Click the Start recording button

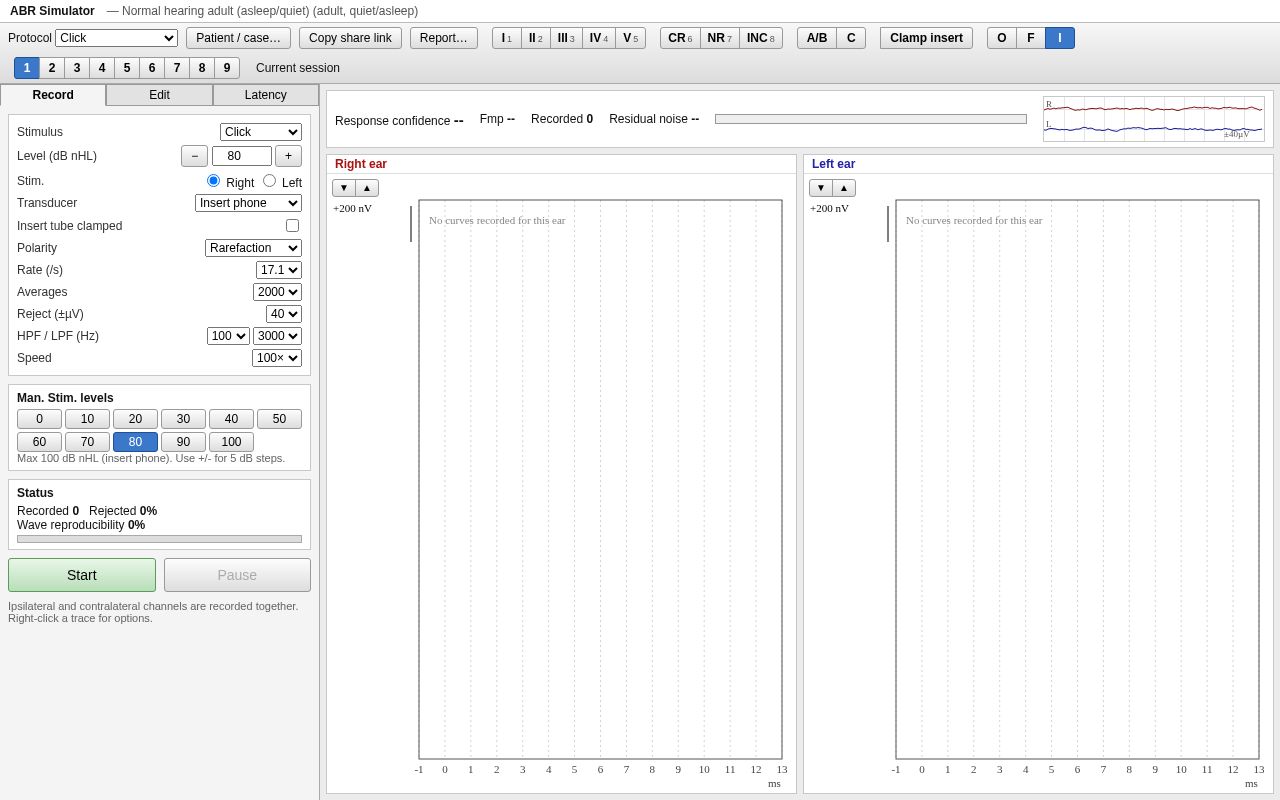tap(82, 575)
